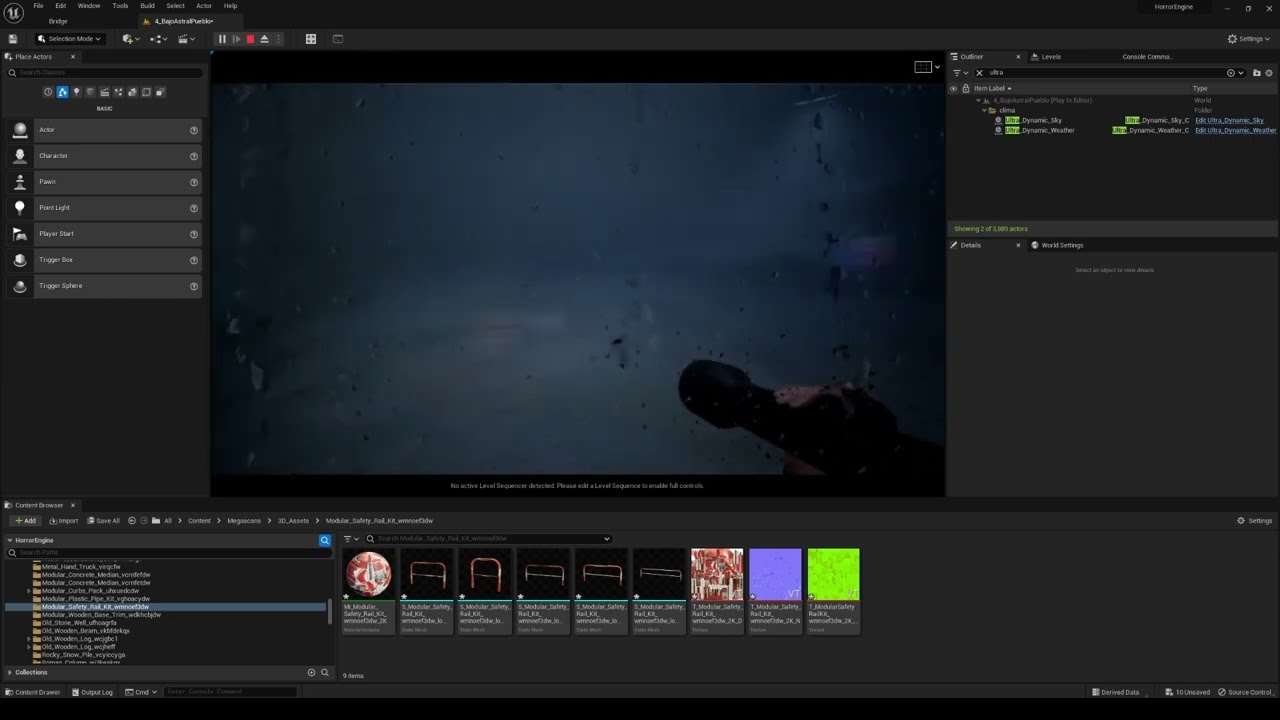Switch to the Console Commands tab
This screenshot has width=1280, height=720.
[1147, 57]
